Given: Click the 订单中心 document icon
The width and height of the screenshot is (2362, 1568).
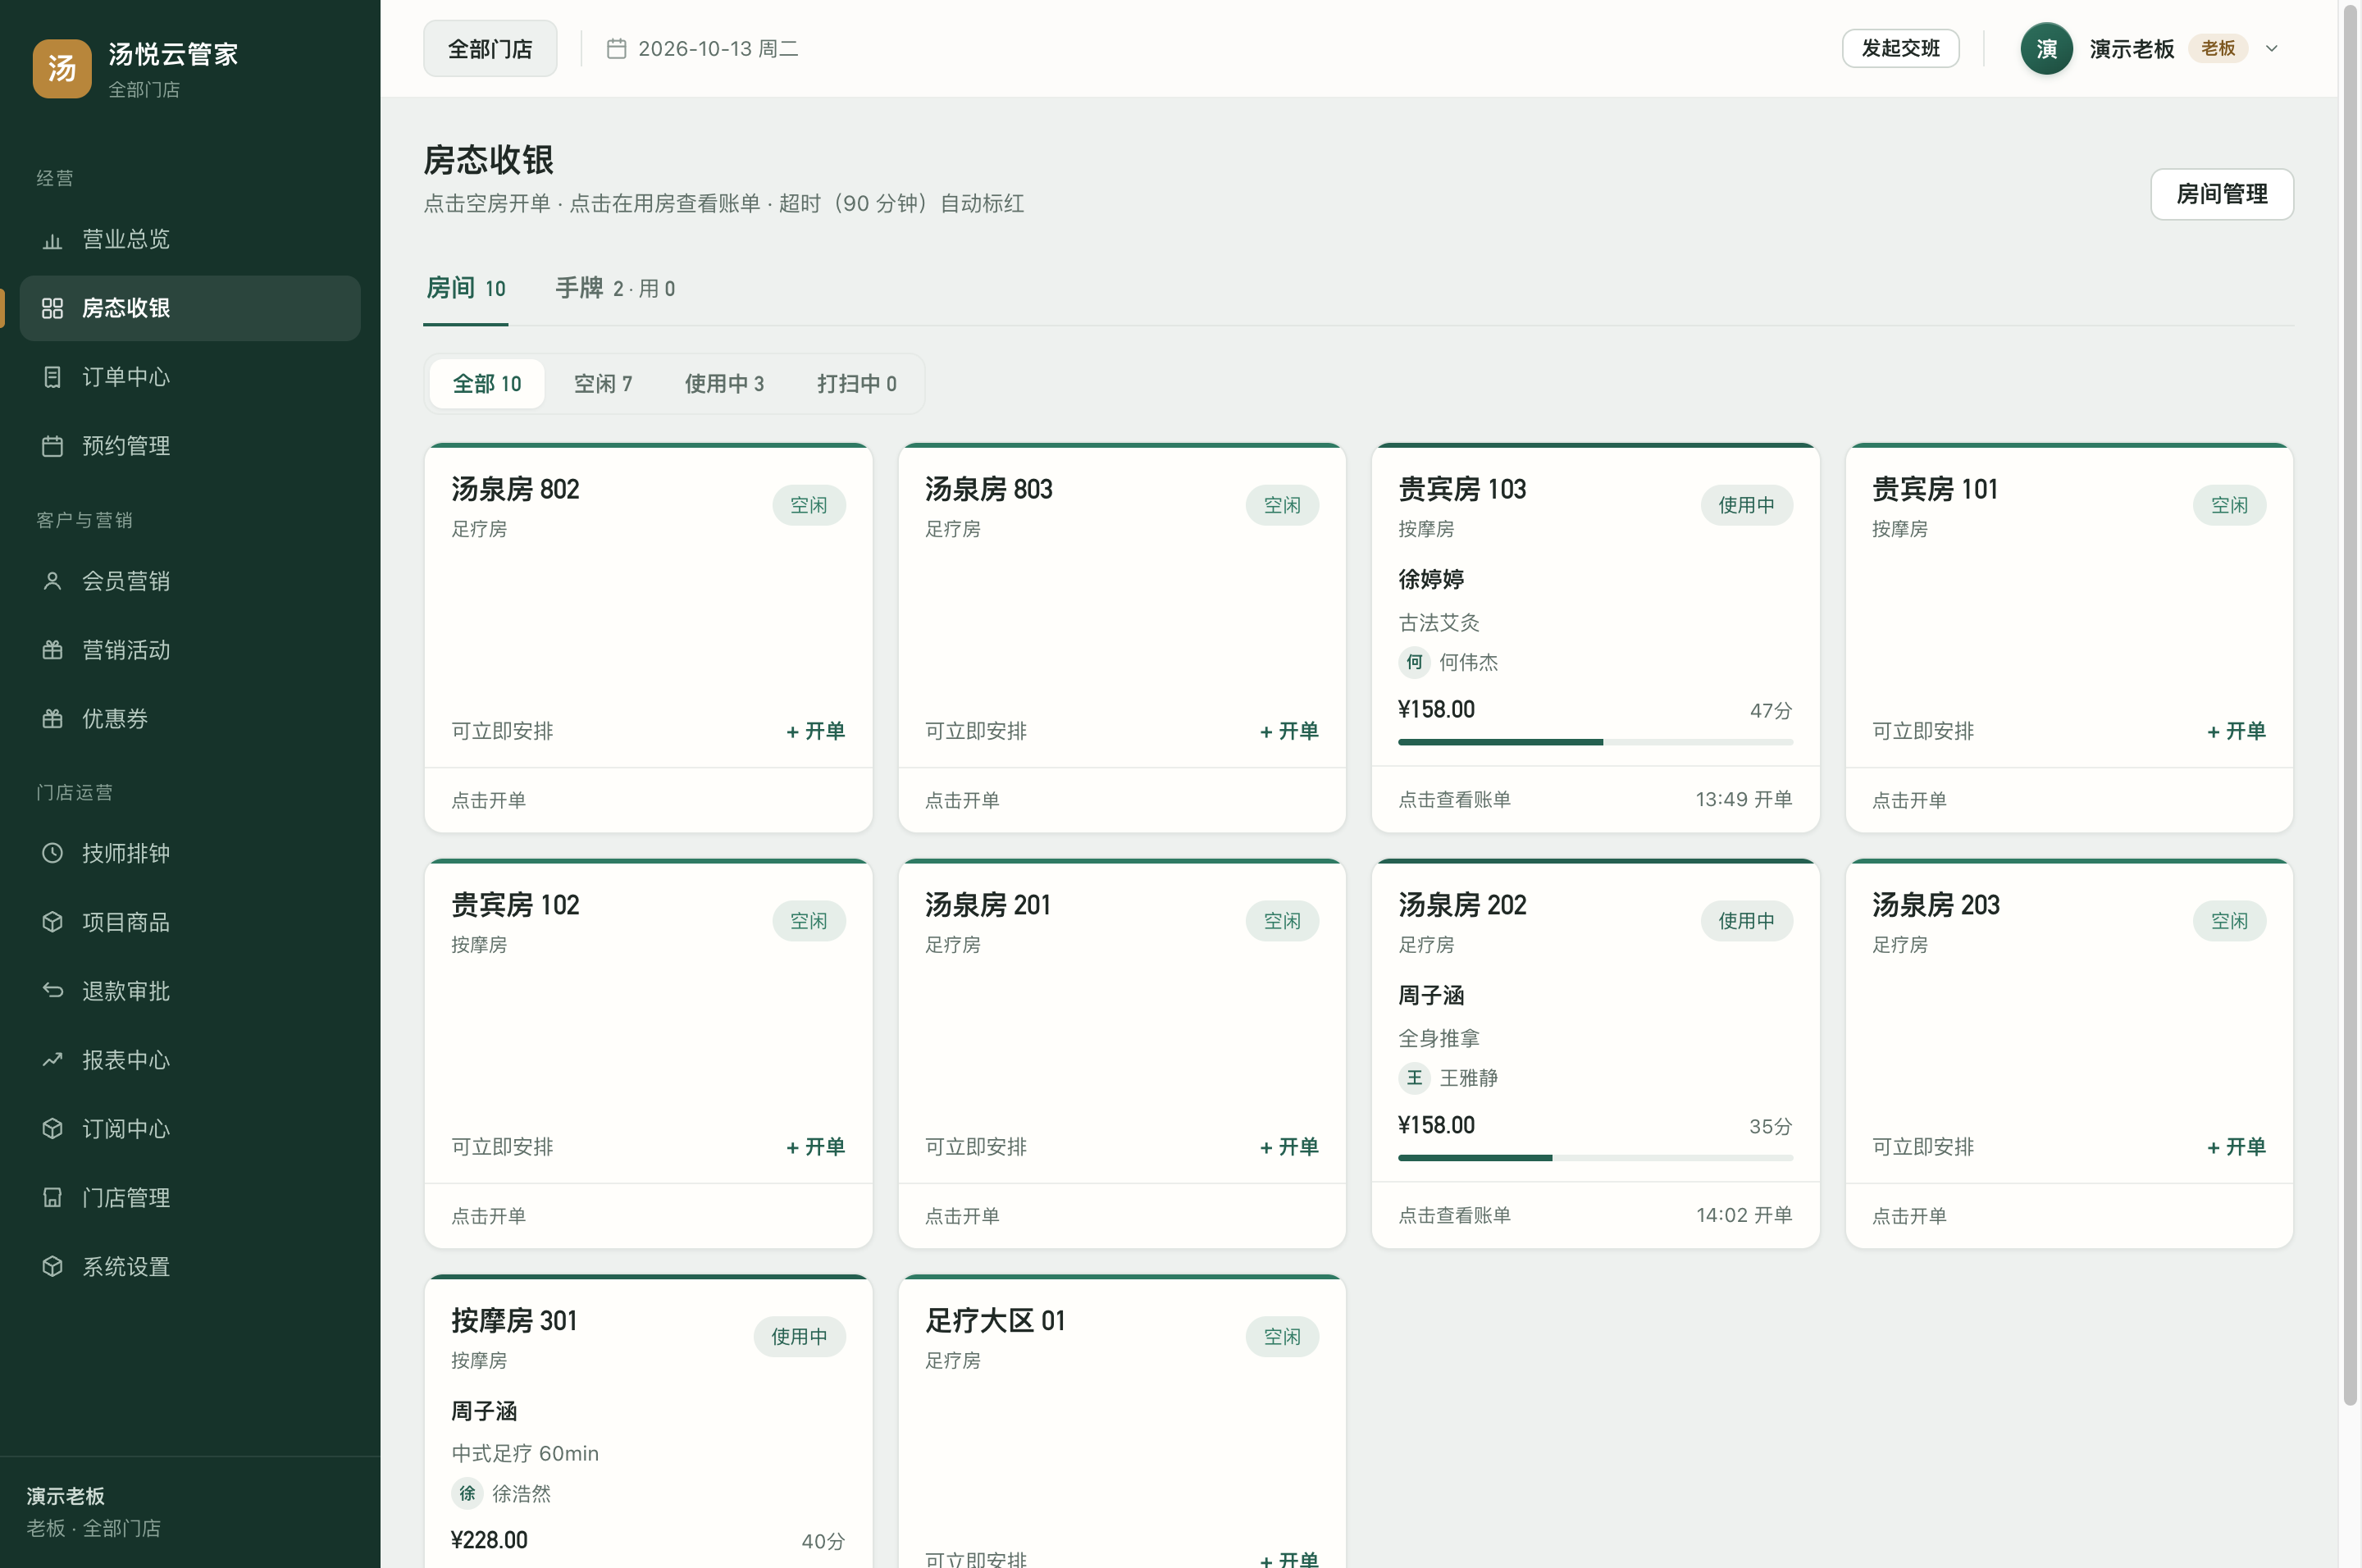Looking at the screenshot, I should 52,377.
